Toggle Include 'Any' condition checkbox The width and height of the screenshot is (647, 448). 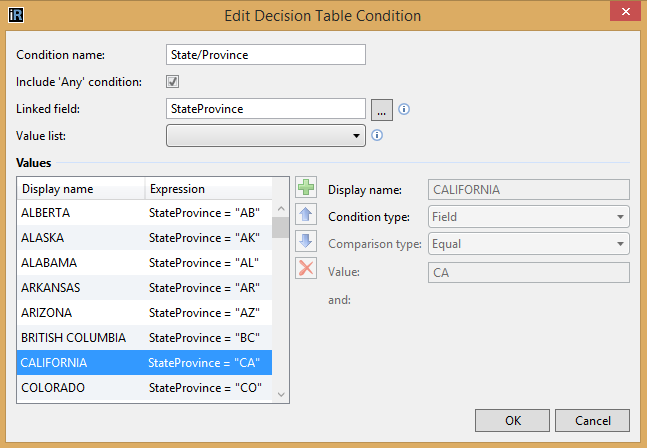click(x=172, y=82)
